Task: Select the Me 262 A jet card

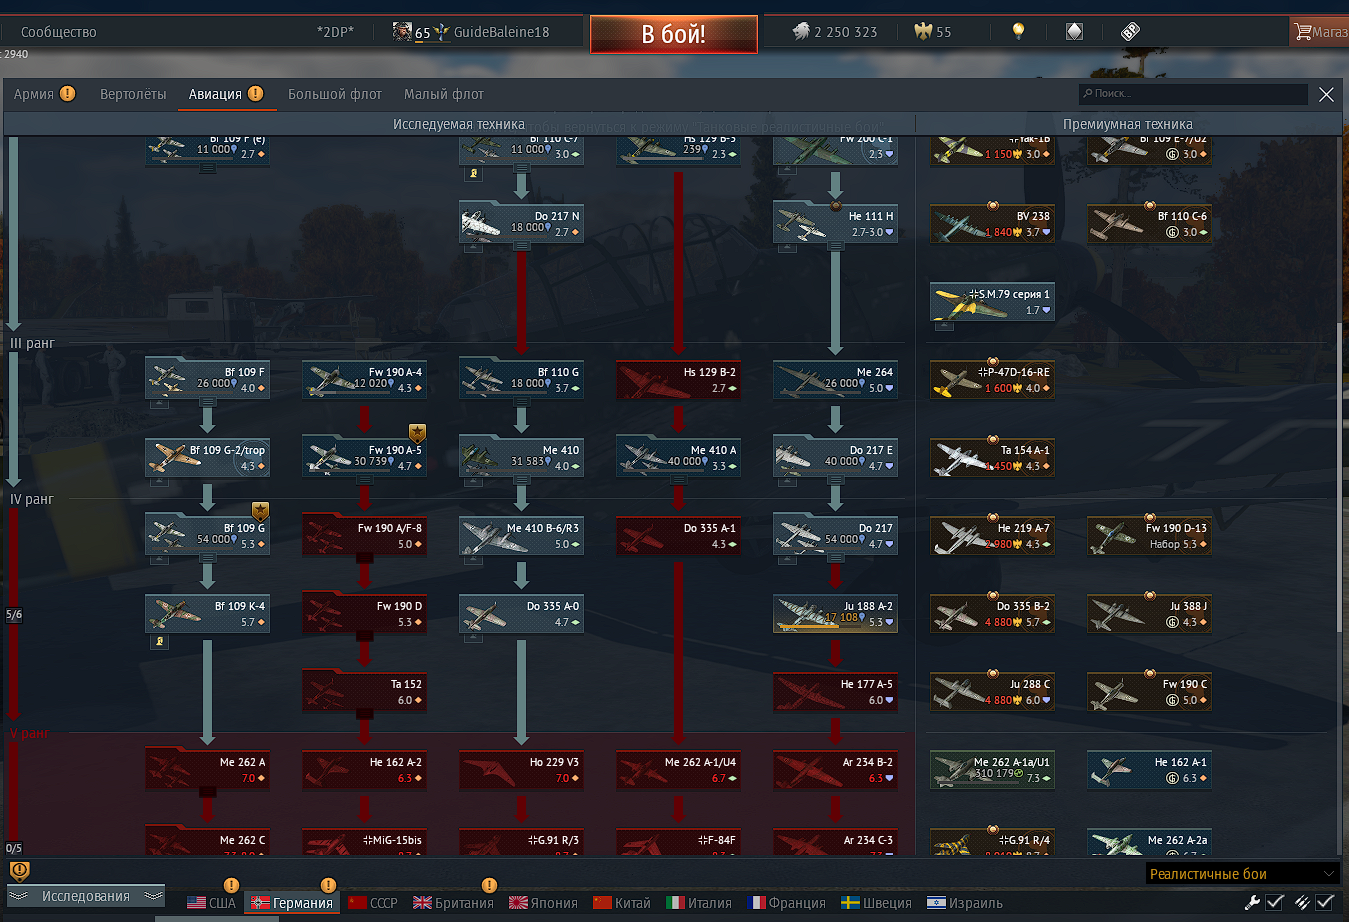Action: pyautogui.click(x=208, y=770)
